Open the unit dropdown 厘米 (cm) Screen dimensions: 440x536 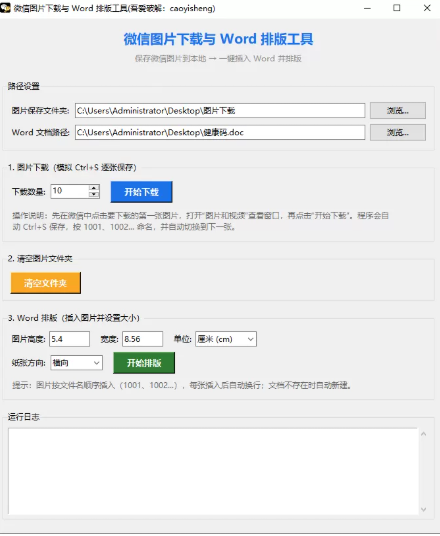226,339
